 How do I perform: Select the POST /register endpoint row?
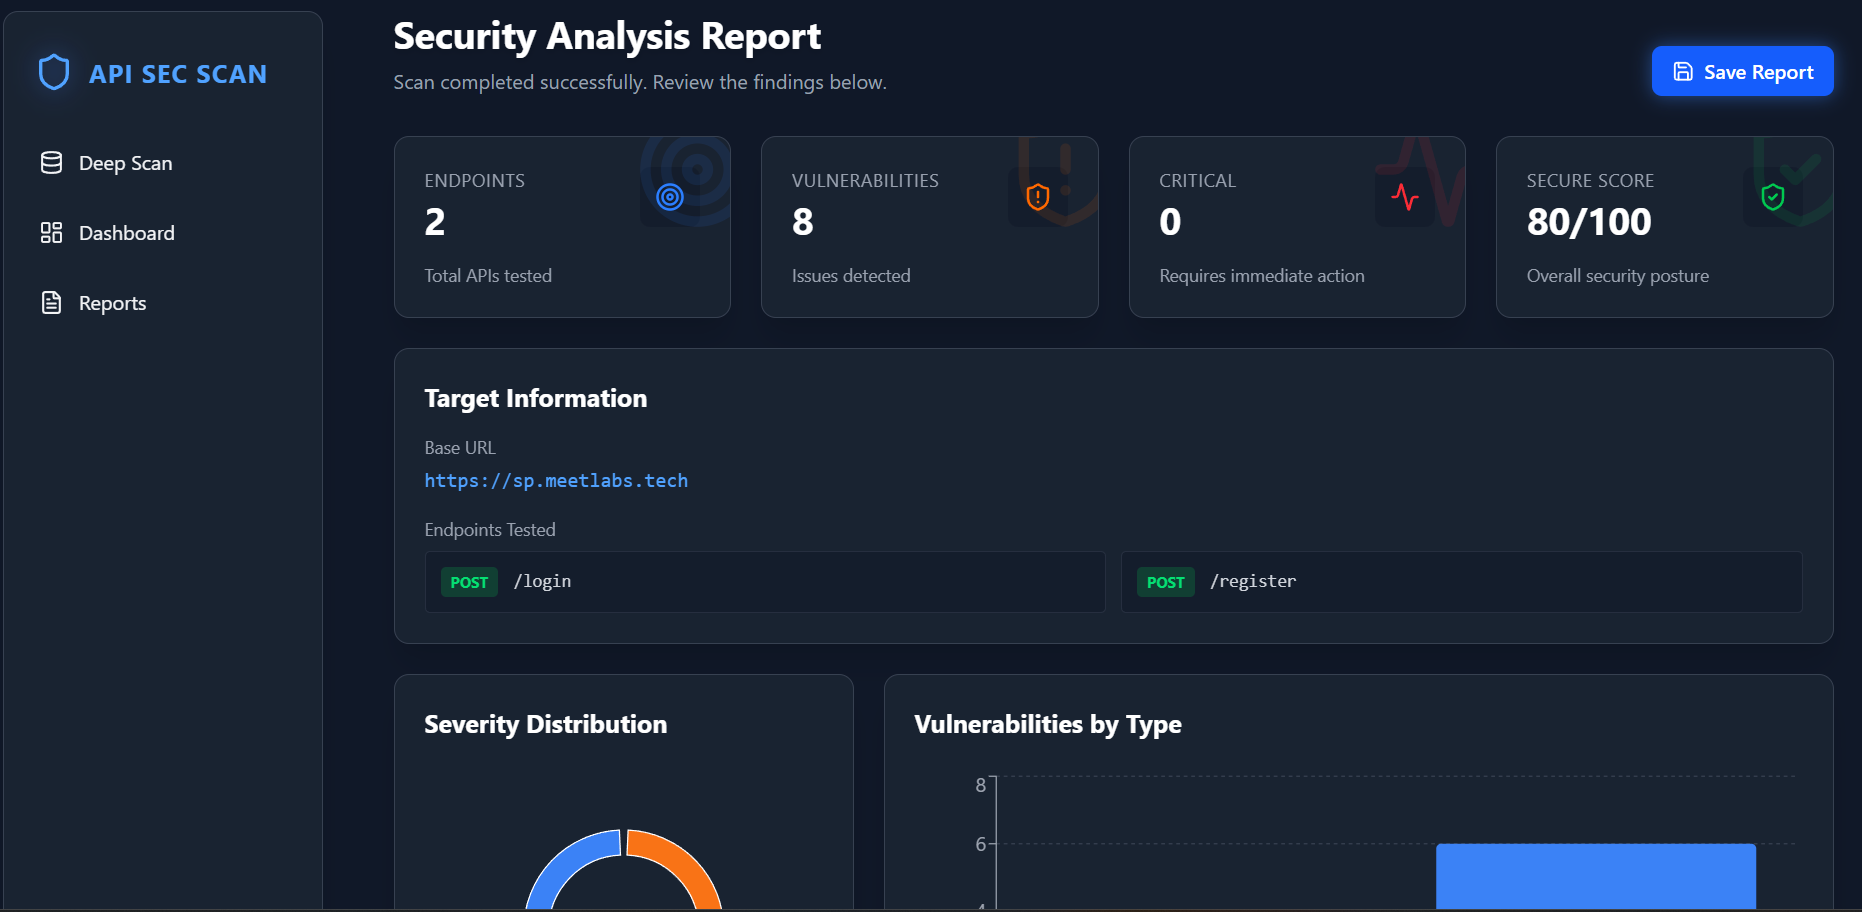tap(1461, 582)
